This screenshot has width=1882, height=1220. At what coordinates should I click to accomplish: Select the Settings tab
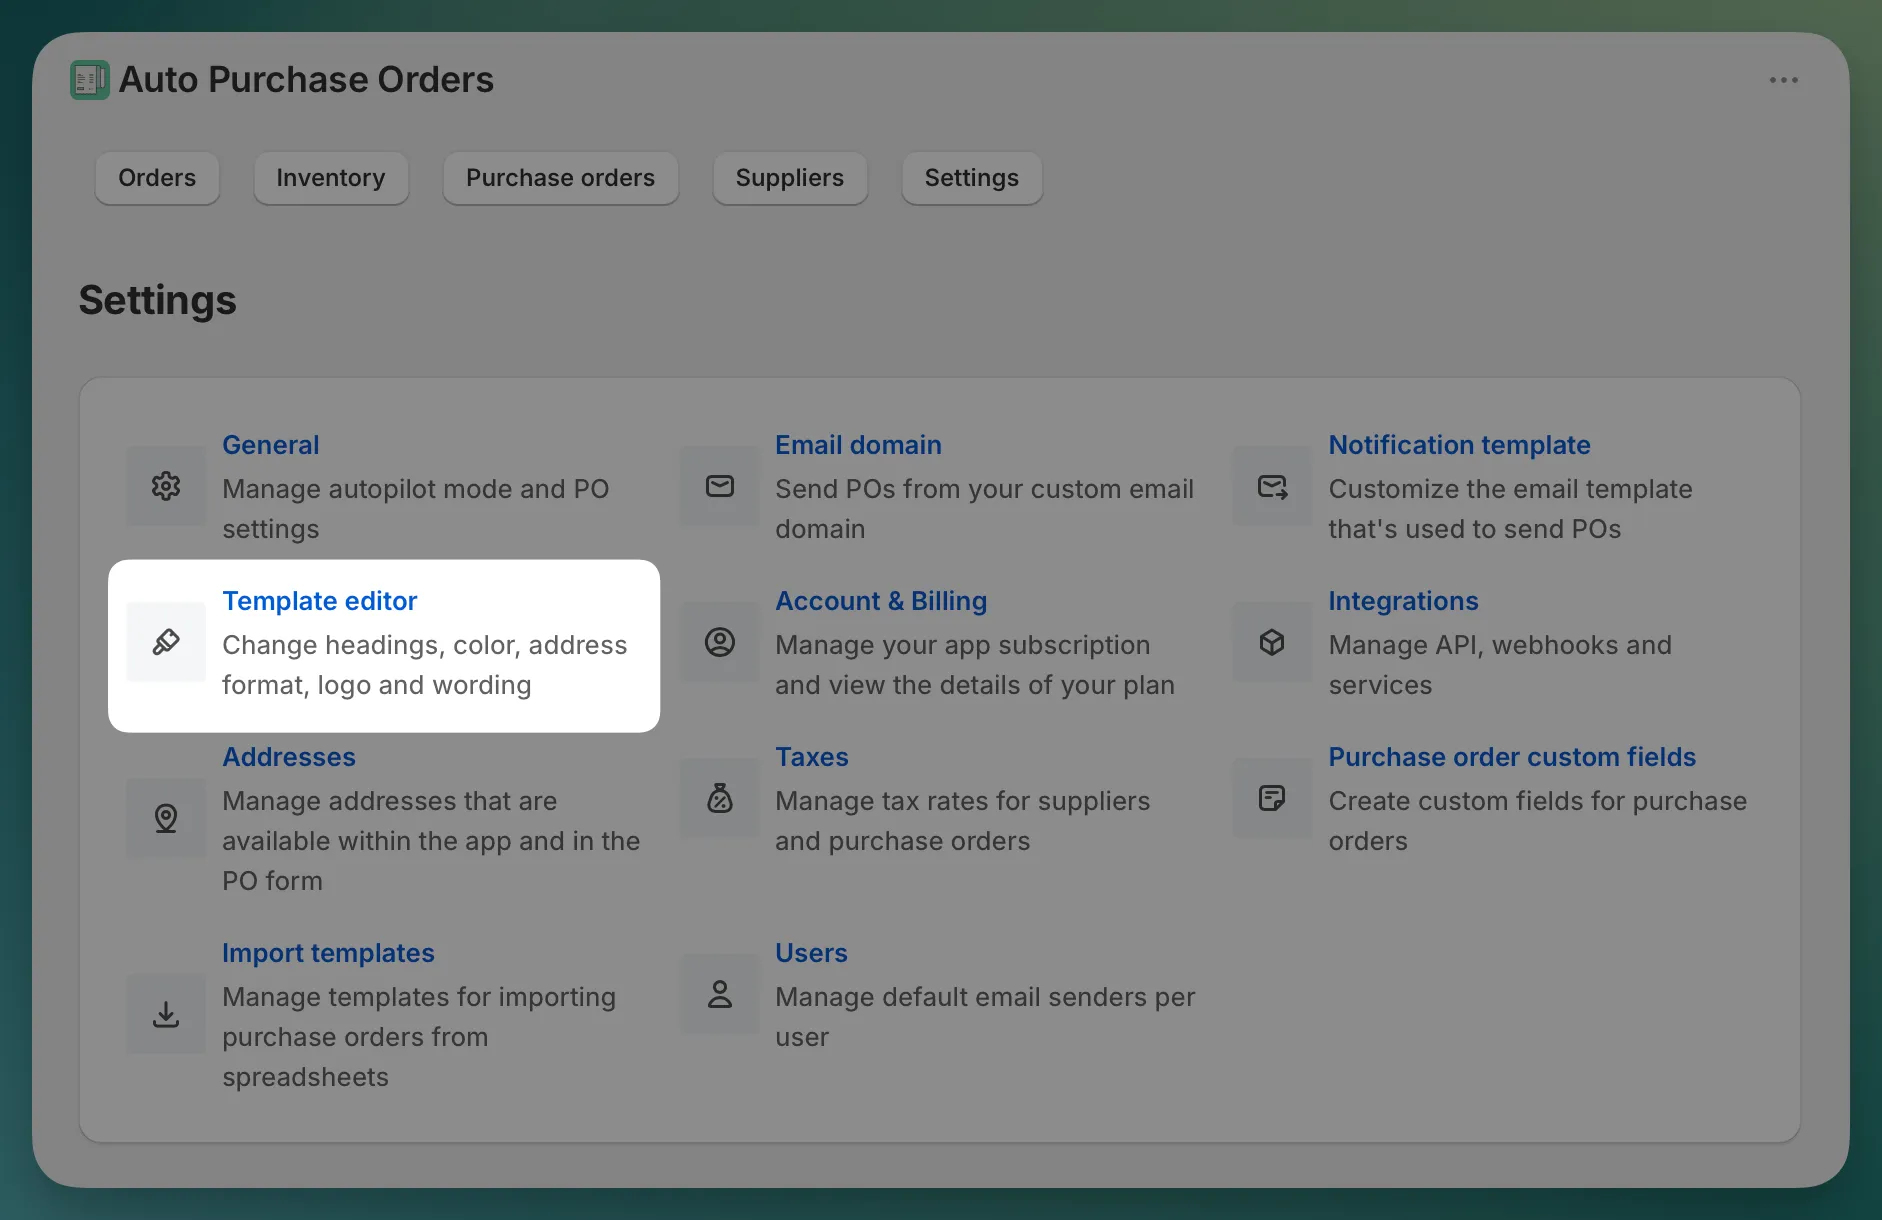pyautogui.click(x=972, y=178)
